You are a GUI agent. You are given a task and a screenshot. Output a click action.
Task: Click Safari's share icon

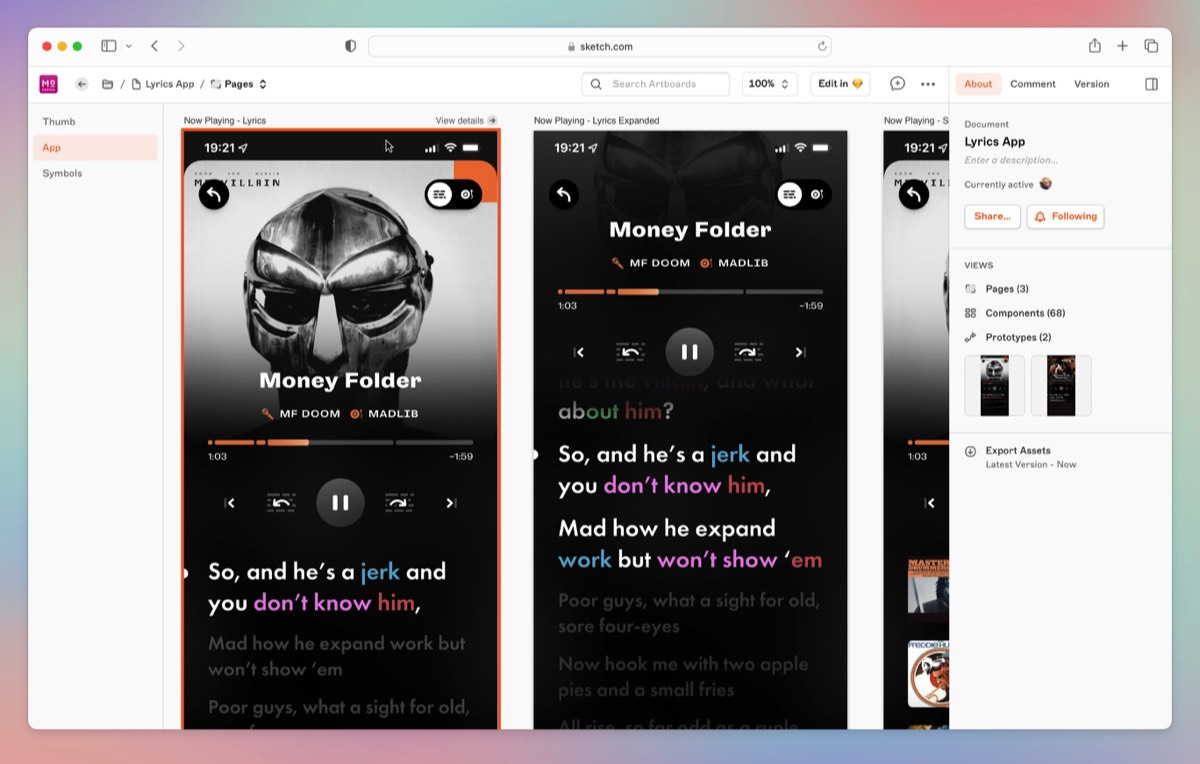1094,46
